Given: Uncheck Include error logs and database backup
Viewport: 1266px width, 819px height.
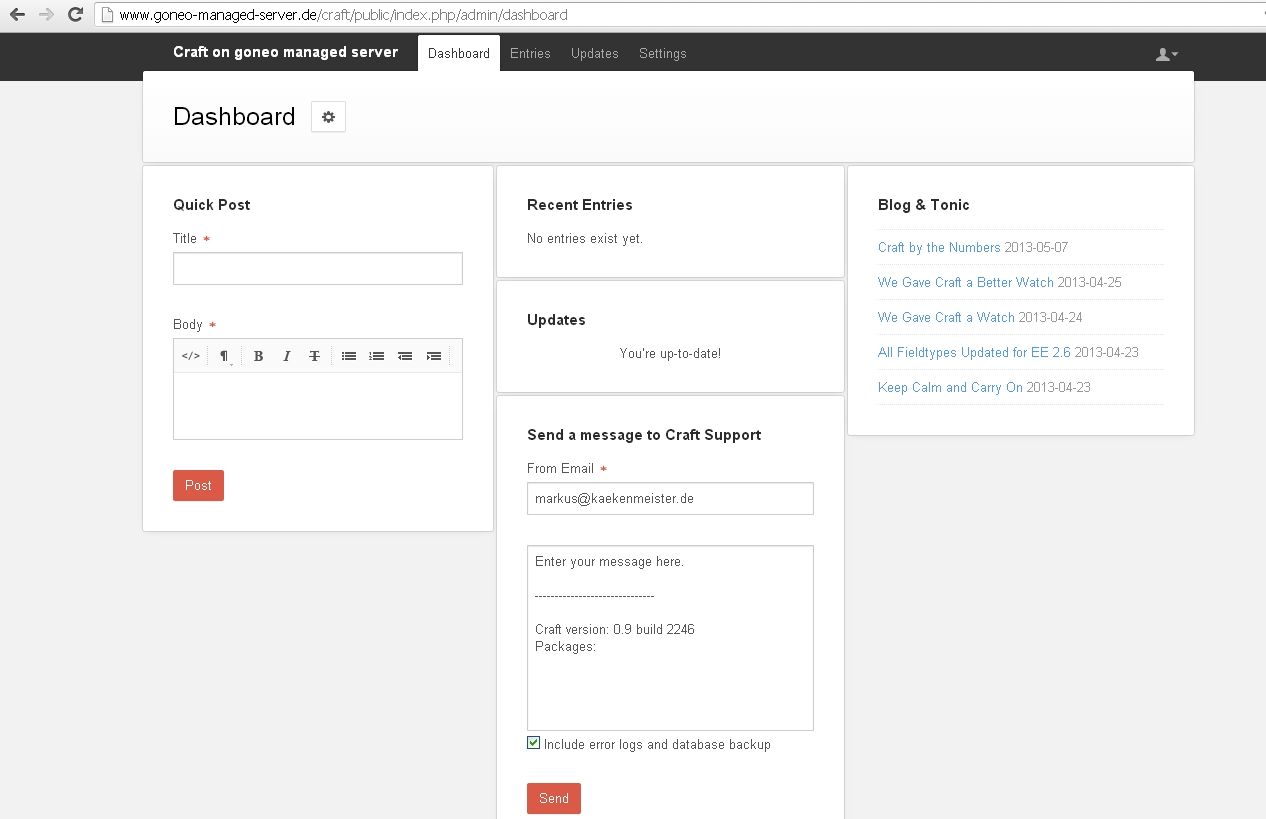Looking at the screenshot, I should pyautogui.click(x=533, y=743).
